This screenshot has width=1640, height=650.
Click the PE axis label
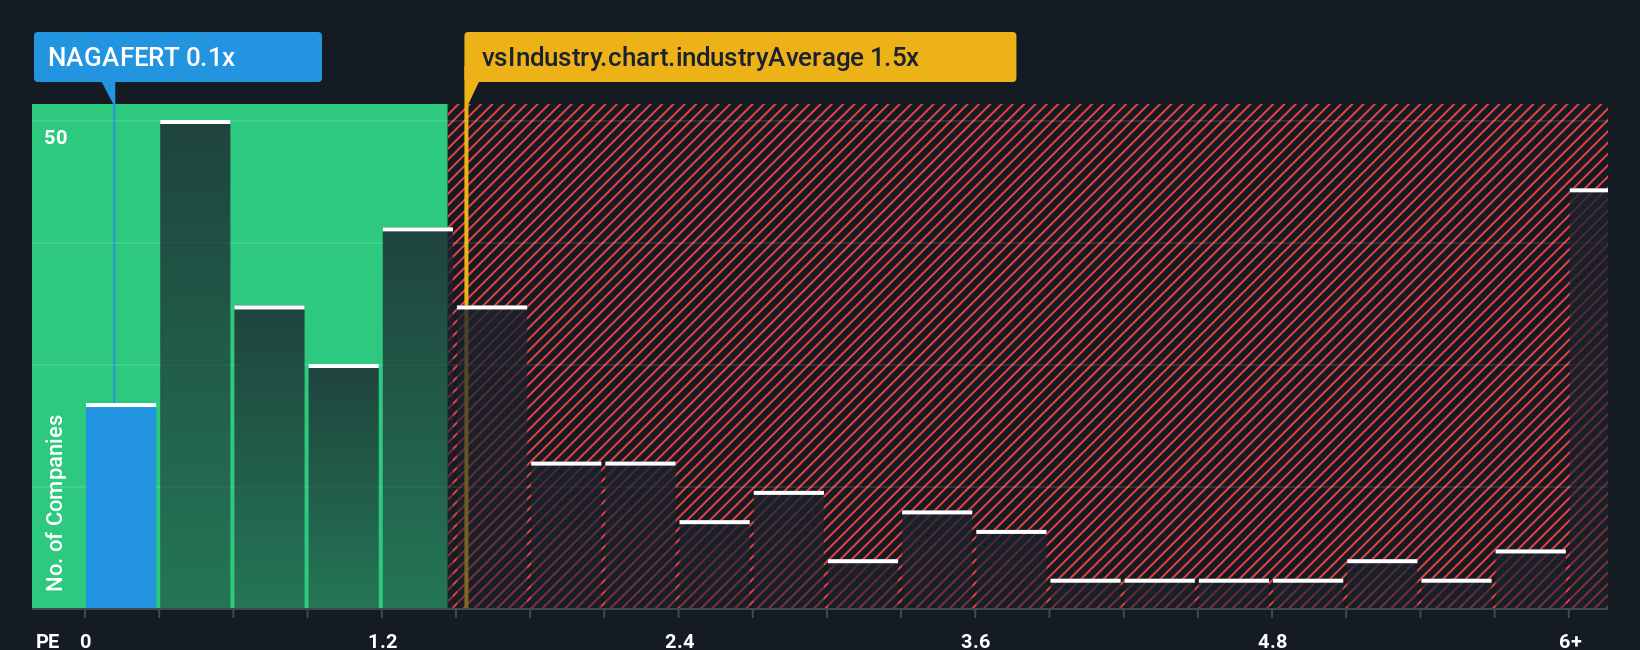coord(48,641)
